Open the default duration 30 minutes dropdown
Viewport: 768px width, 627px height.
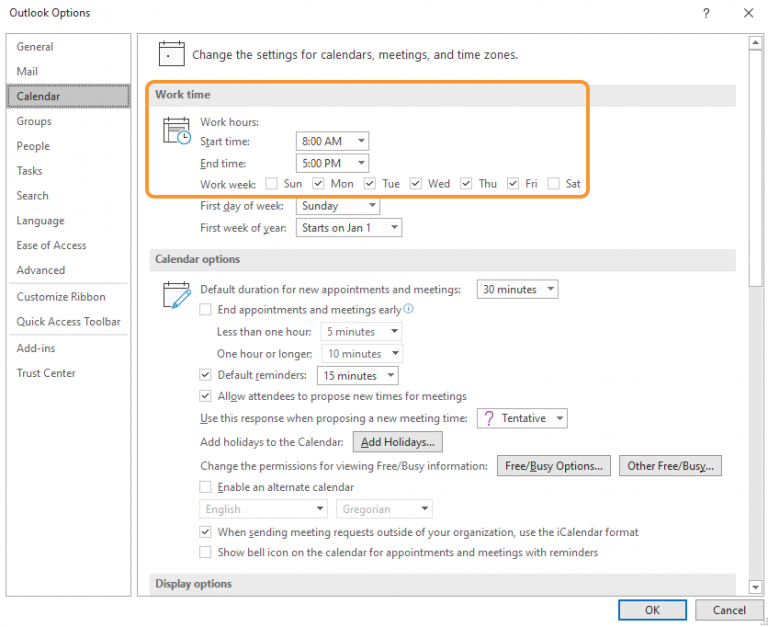tap(517, 289)
